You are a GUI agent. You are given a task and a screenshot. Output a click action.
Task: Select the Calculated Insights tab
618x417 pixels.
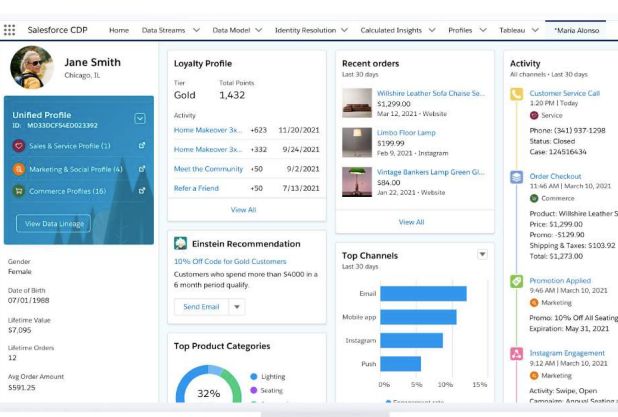click(391, 30)
